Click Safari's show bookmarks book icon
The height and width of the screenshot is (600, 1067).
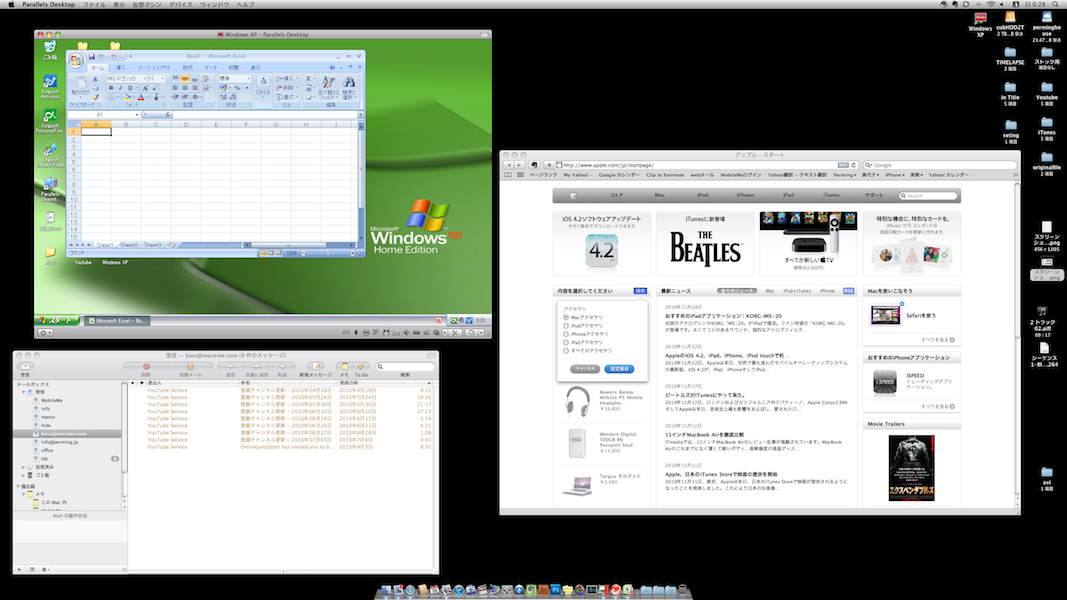508,175
